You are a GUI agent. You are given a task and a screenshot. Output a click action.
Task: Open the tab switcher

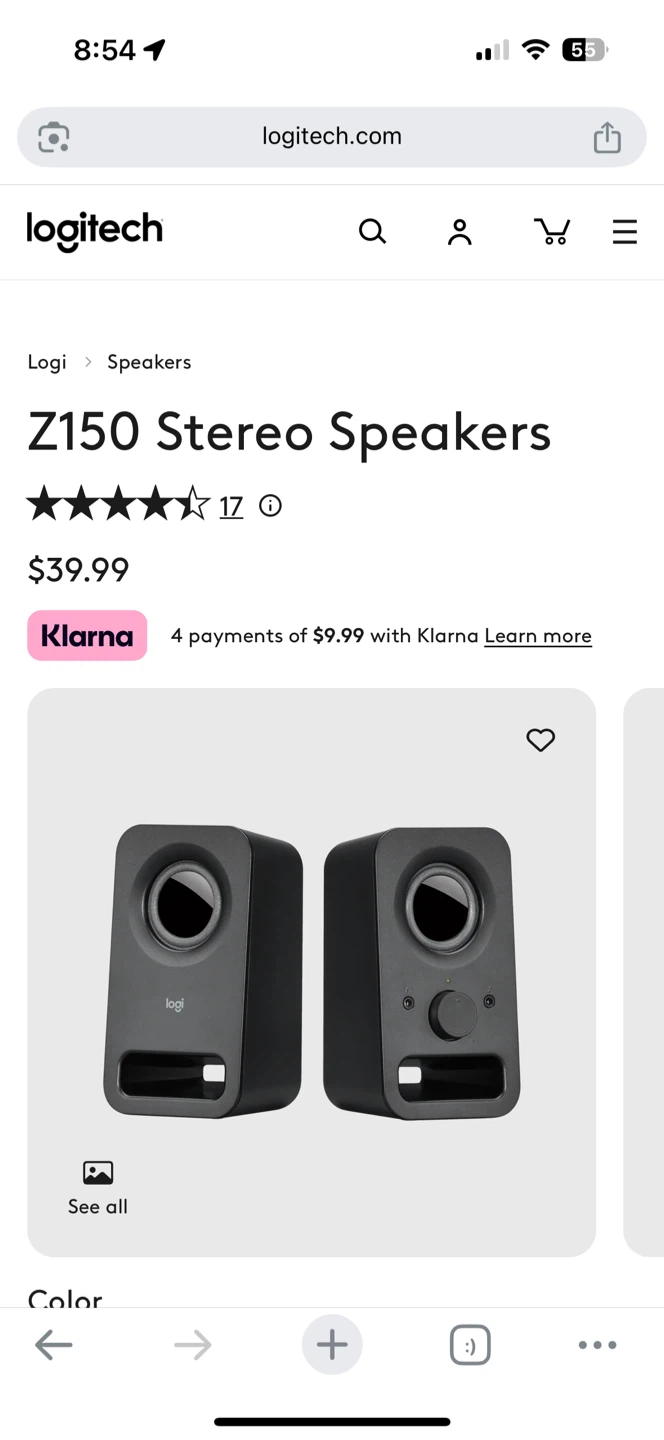click(x=470, y=1345)
